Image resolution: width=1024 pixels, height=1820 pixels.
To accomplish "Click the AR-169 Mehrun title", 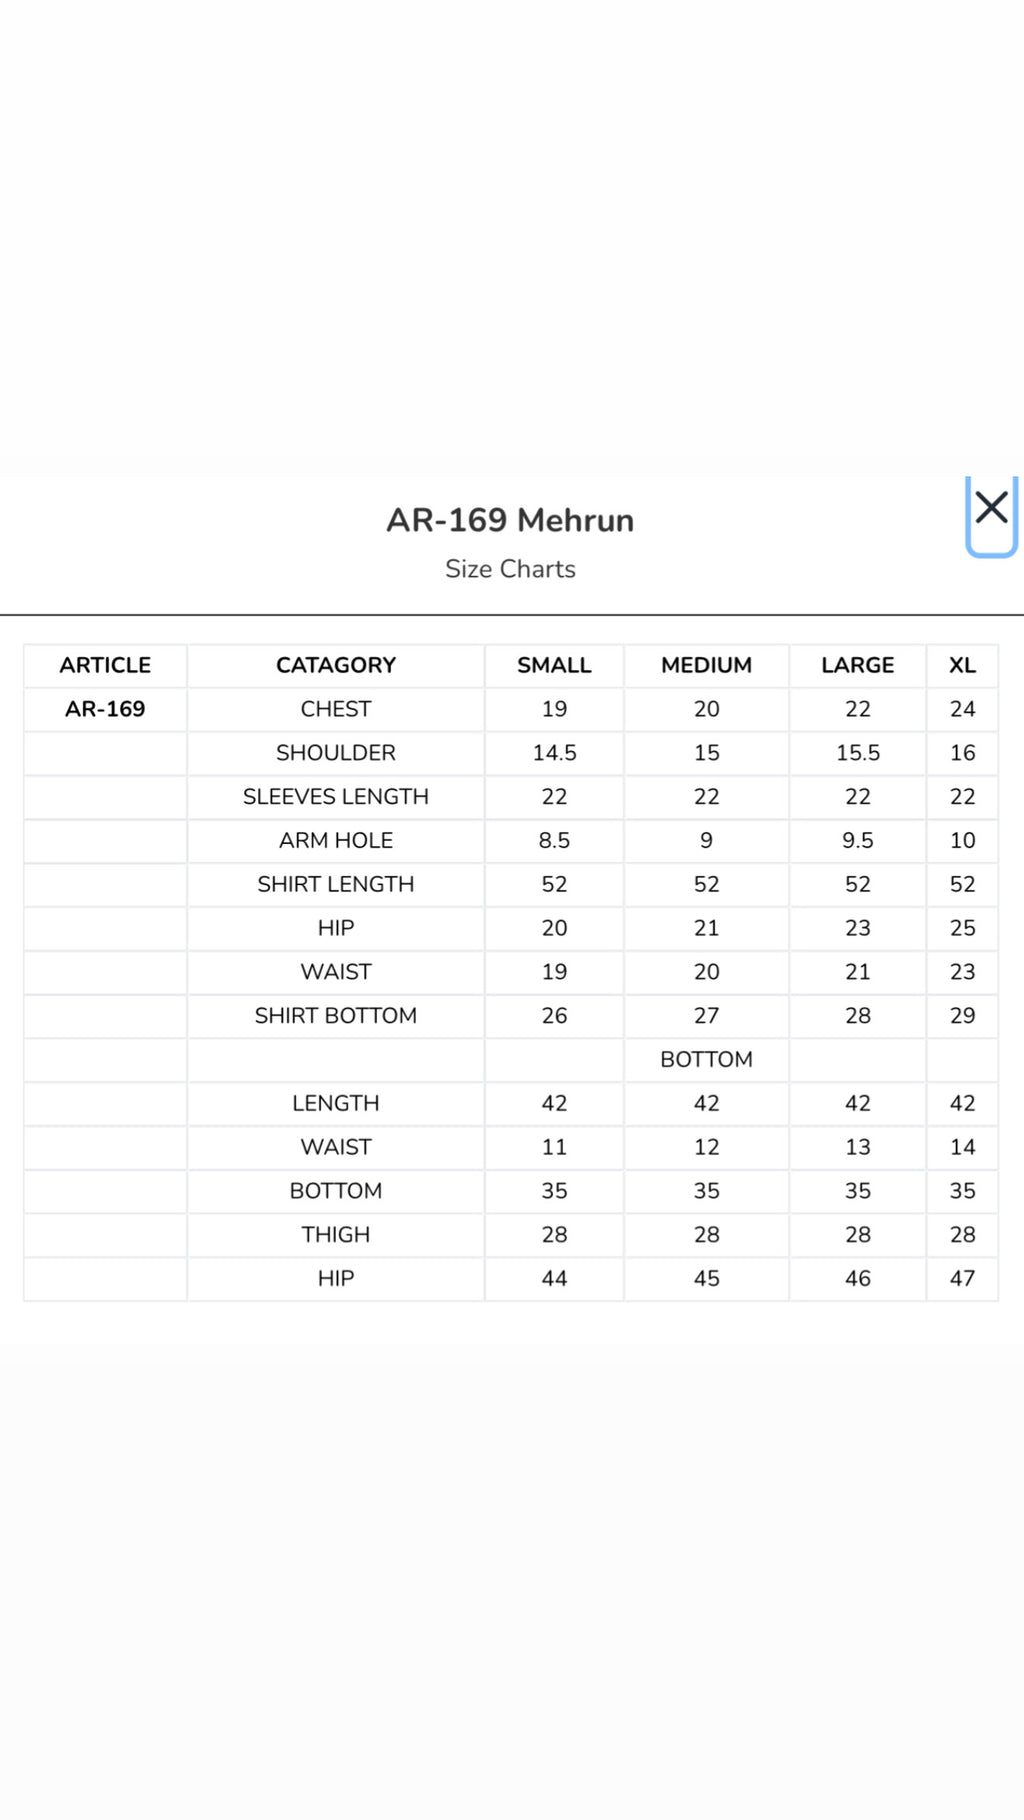I will 510,520.
